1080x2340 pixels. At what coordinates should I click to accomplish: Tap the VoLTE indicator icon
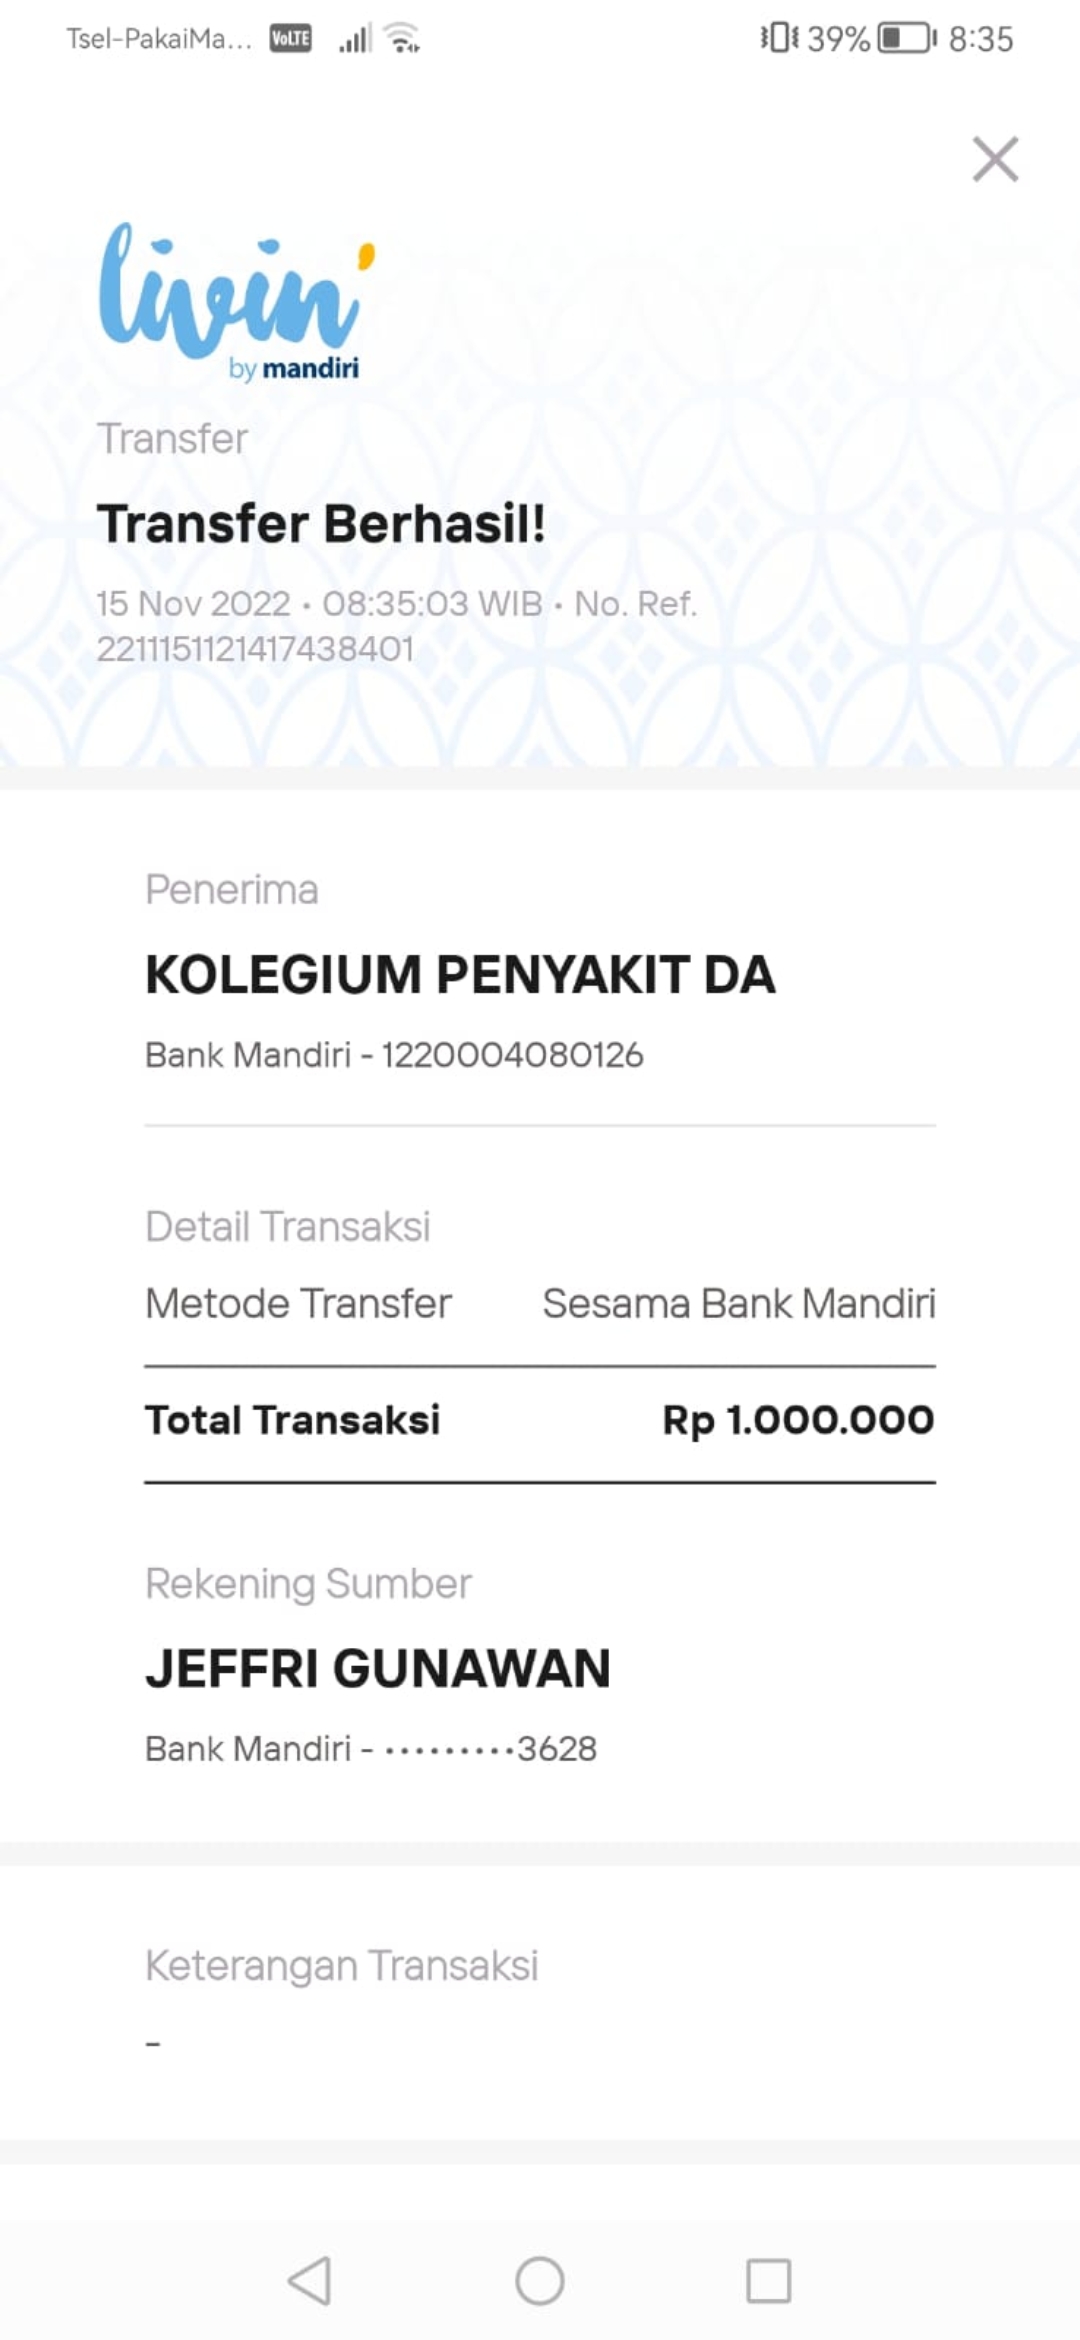(290, 39)
